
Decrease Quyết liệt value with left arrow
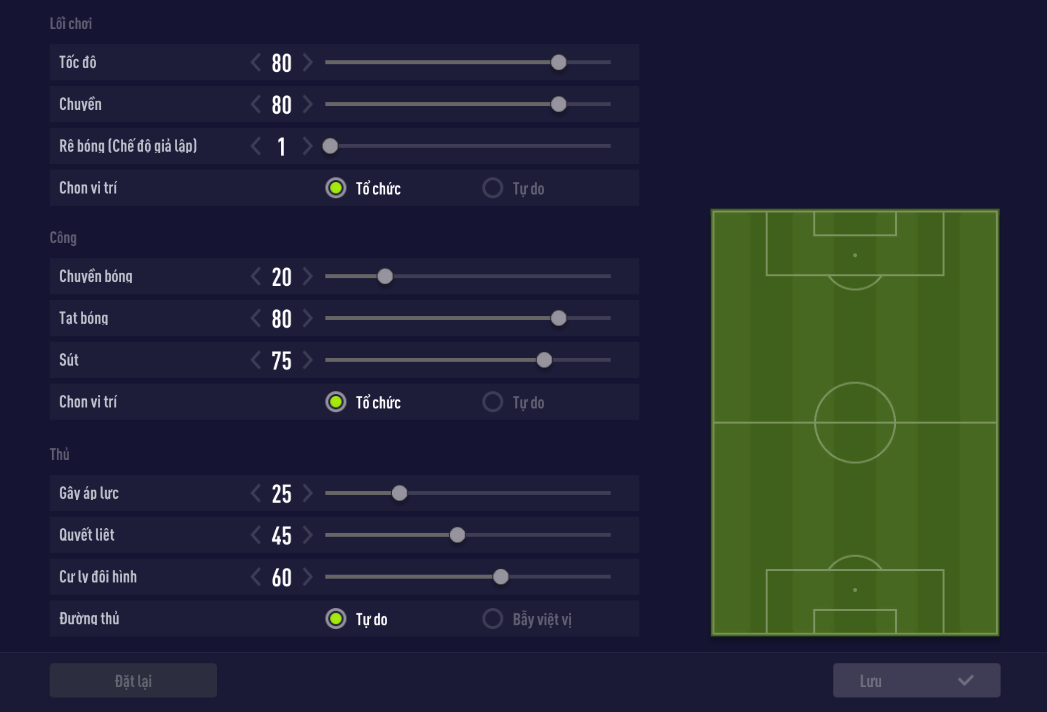pos(256,536)
